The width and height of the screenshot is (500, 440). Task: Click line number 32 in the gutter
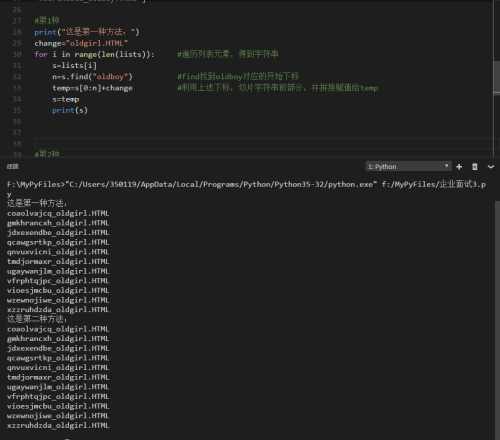click(17, 77)
